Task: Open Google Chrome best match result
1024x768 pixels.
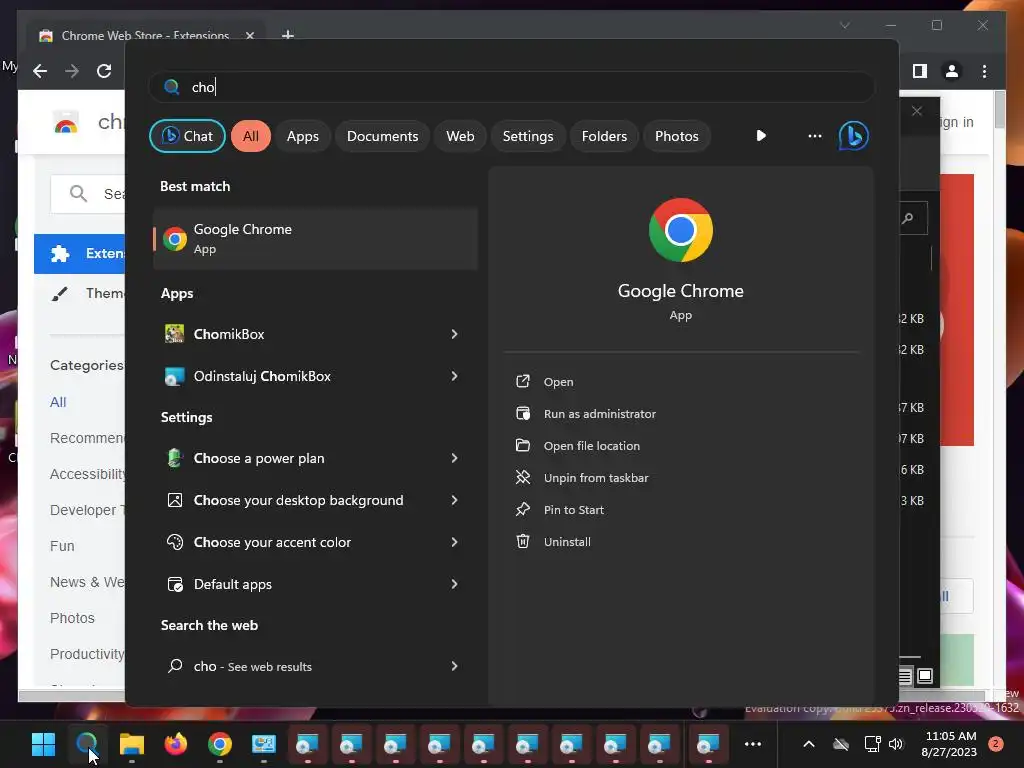Action: point(315,238)
